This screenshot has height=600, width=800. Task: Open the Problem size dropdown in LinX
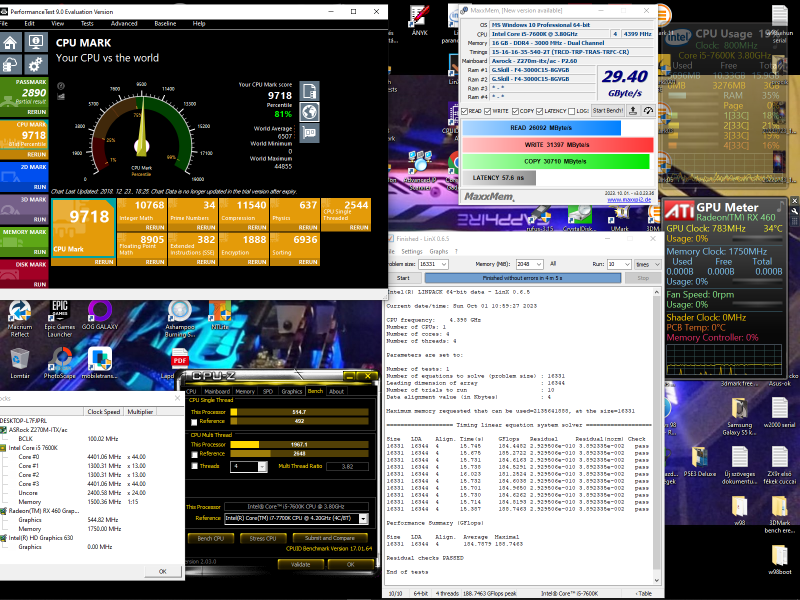[444, 264]
